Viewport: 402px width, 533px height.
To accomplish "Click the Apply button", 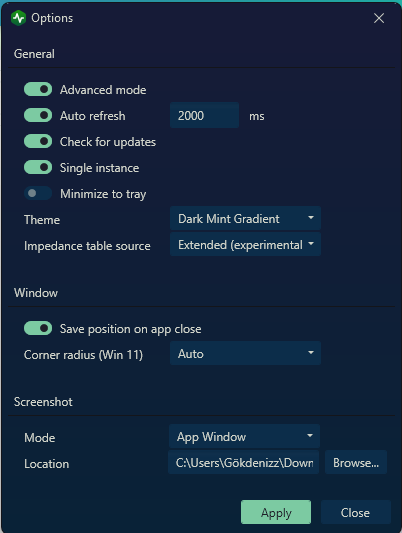I will point(276,512).
